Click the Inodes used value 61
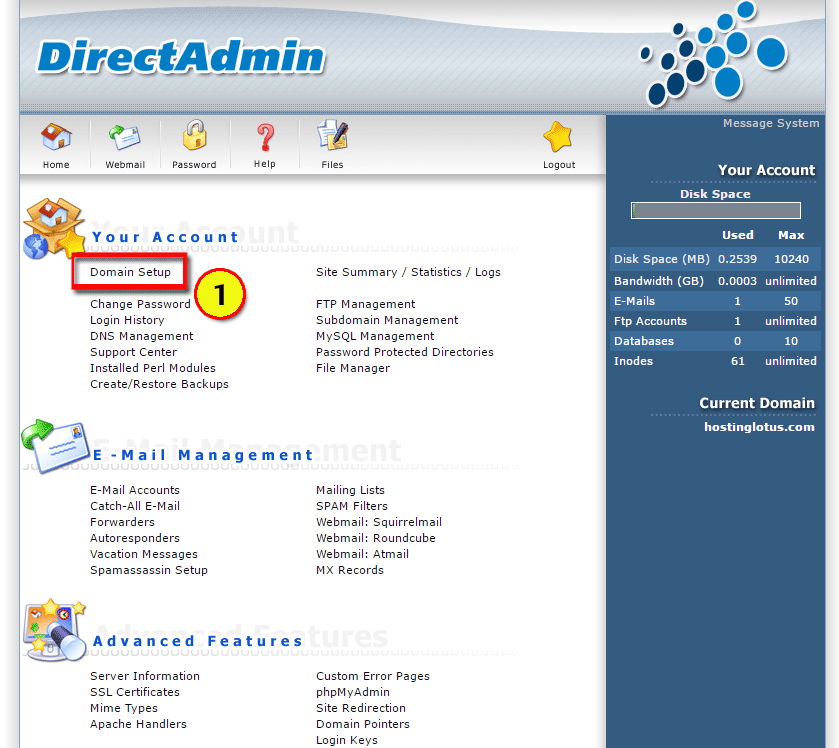 [737, 361]
